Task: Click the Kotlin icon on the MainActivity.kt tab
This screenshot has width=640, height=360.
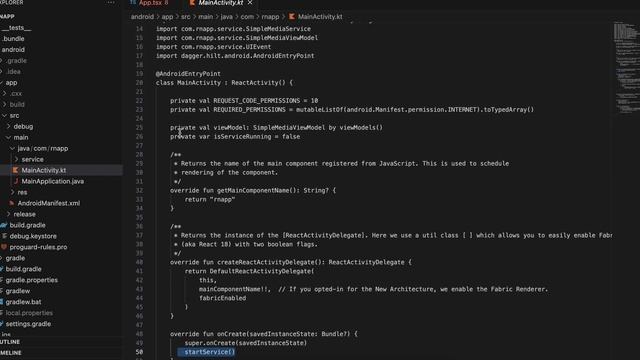Action: click(x=192, y=3)
